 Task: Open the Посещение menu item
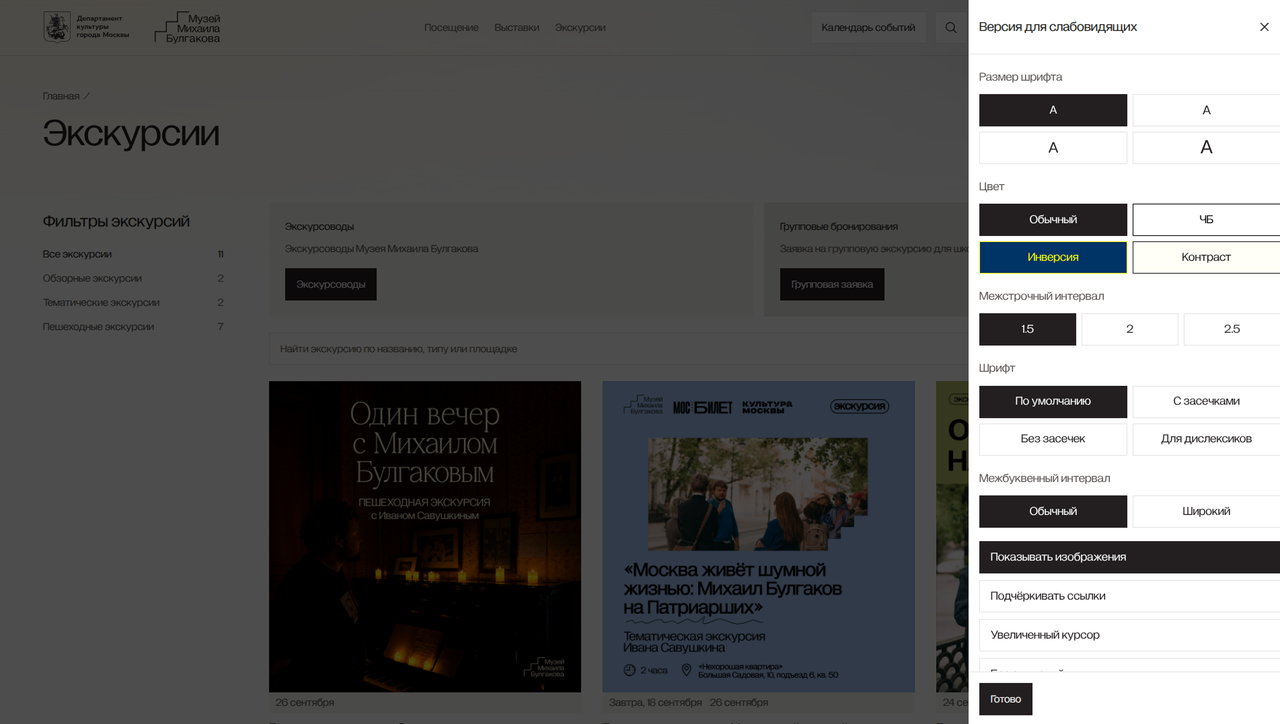click(x=451, y=28)
